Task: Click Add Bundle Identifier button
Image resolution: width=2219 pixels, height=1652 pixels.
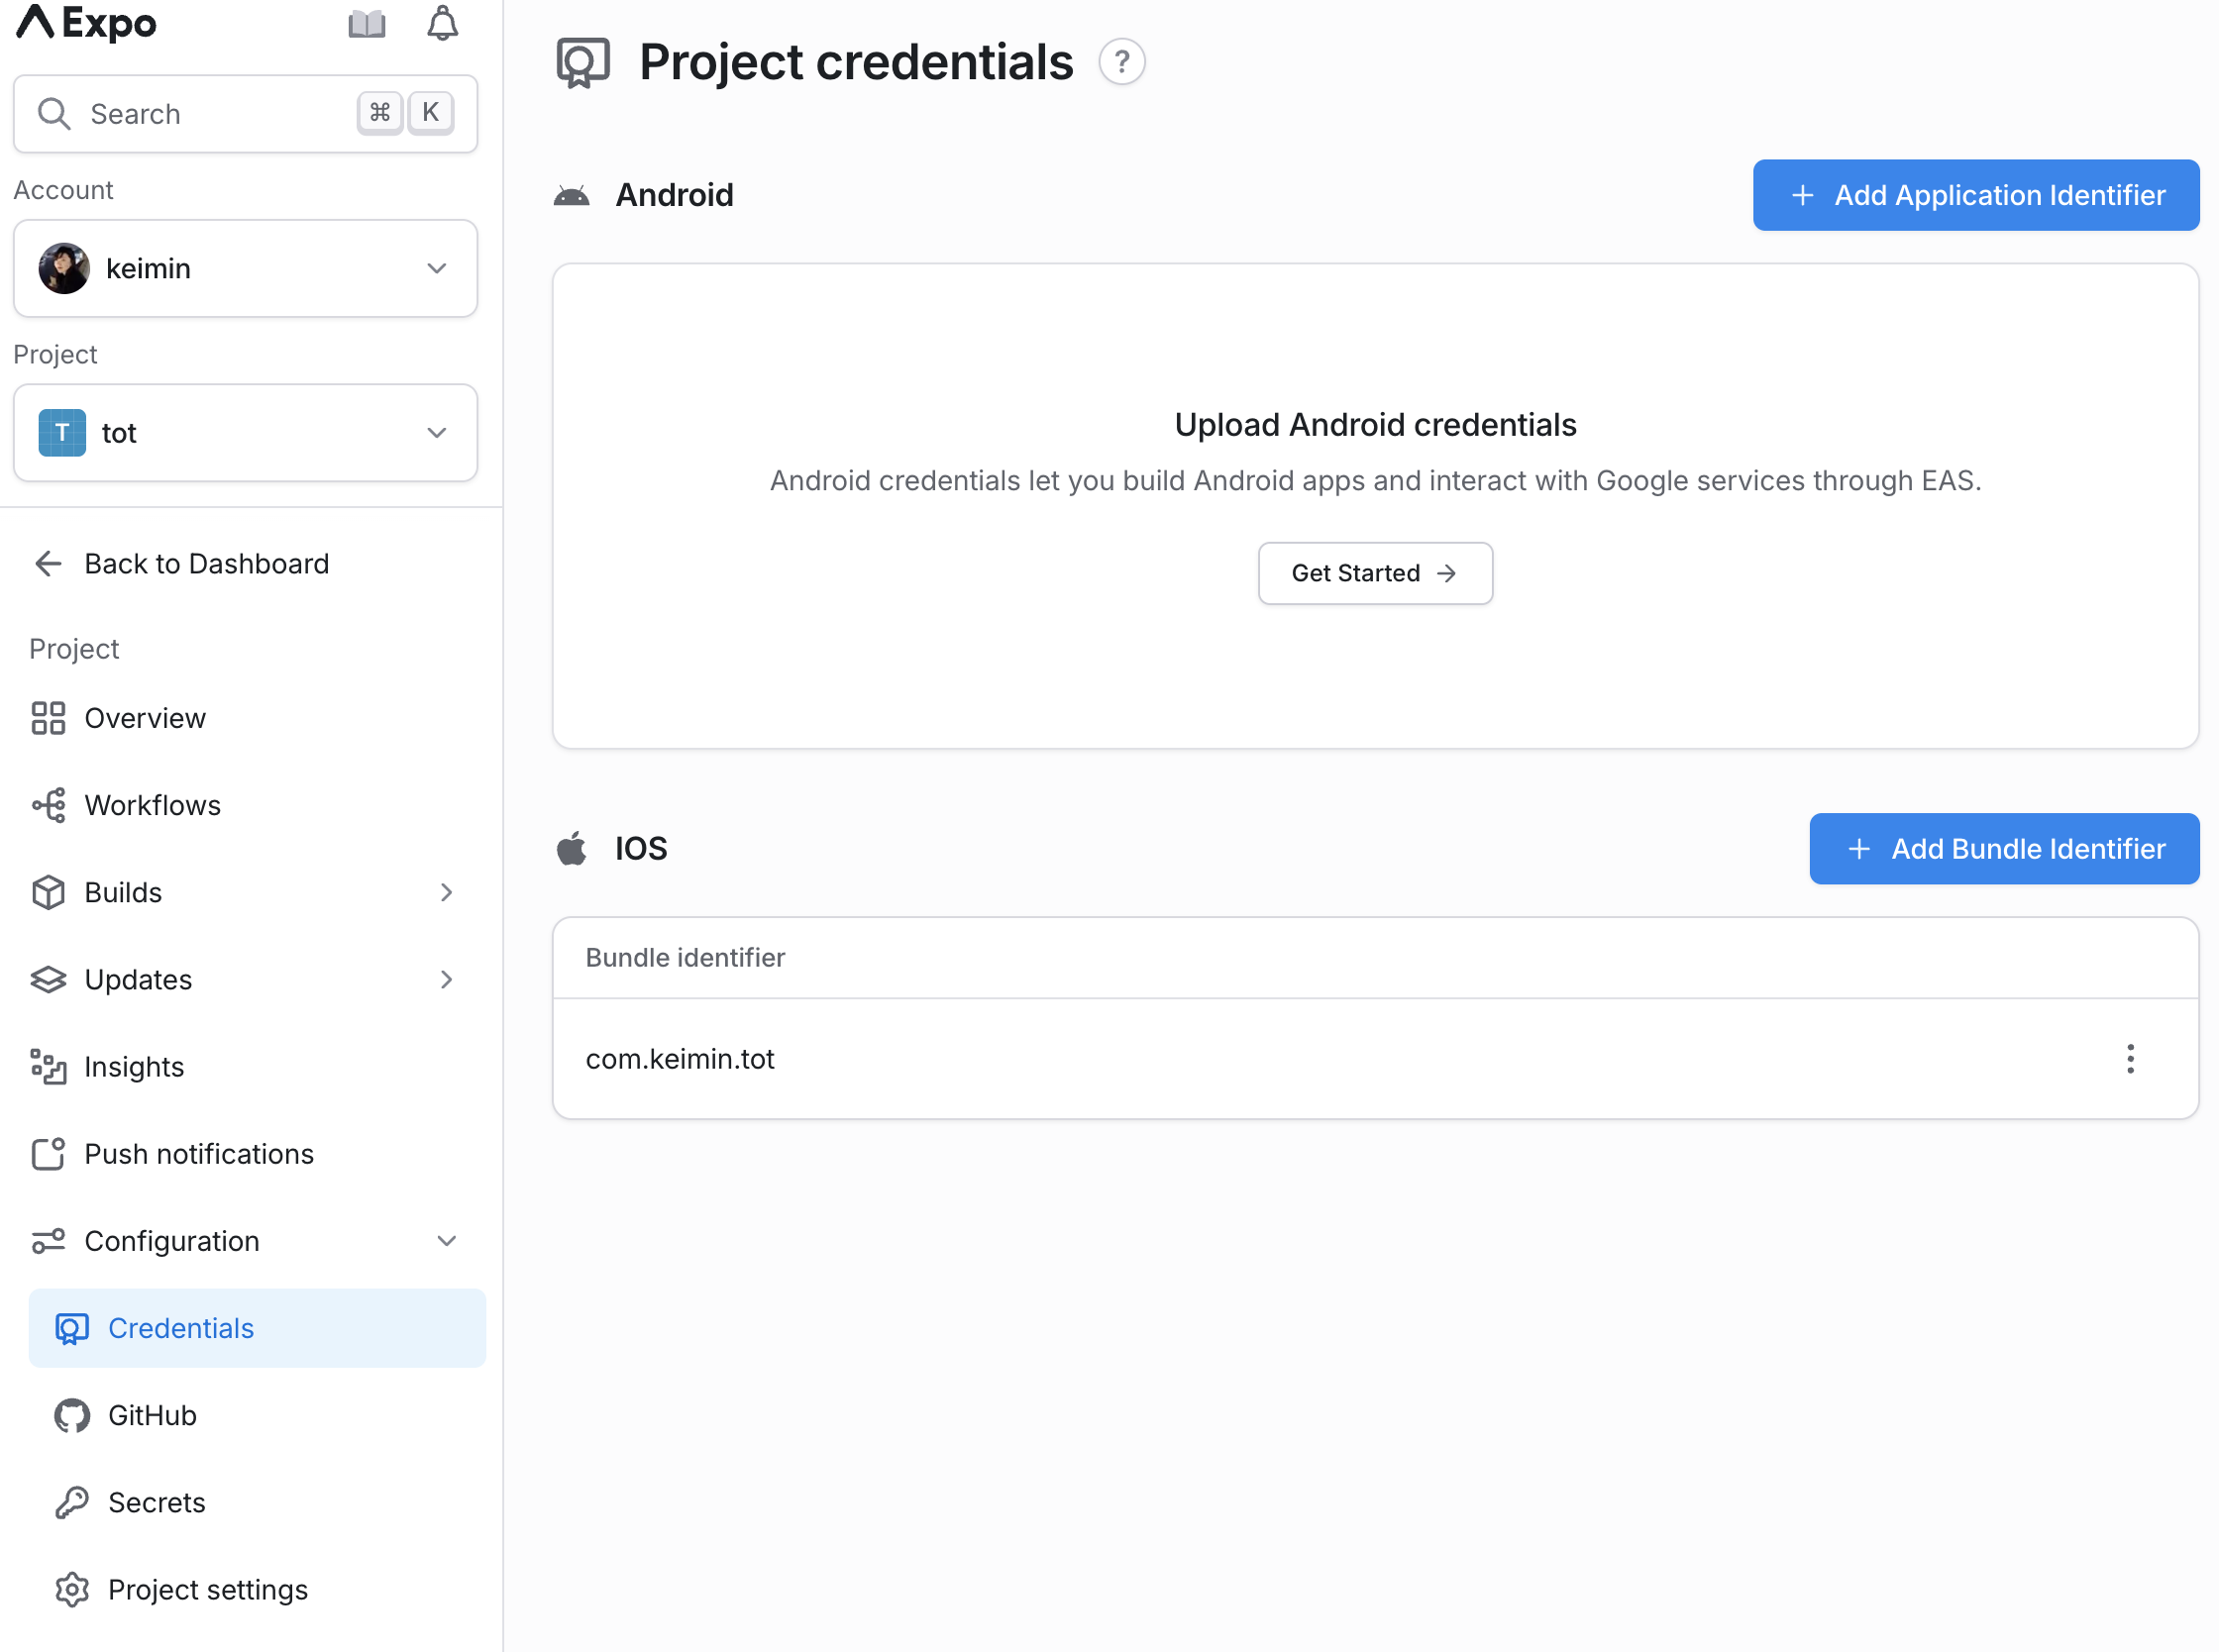Action: pos(2003,849)
